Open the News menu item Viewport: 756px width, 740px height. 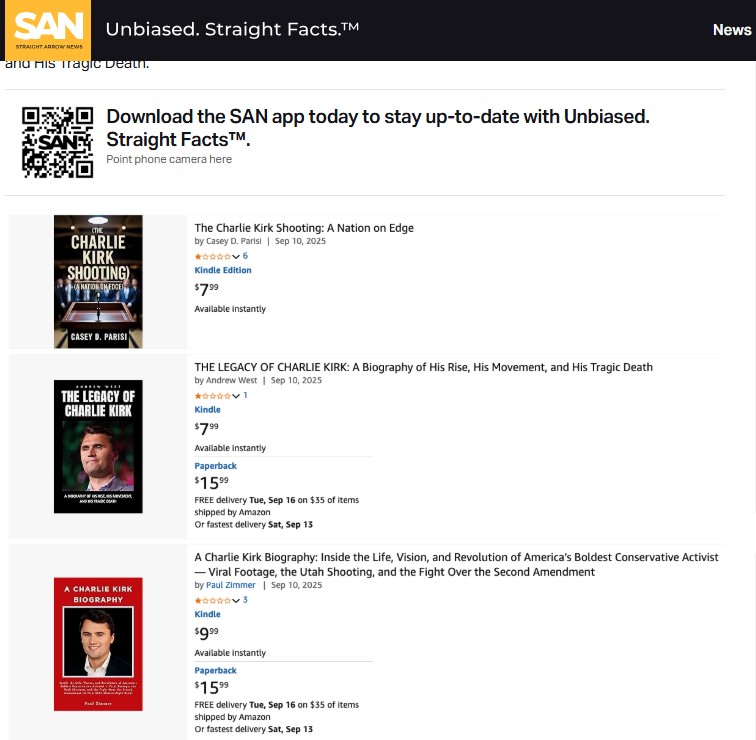coord(731,30)
